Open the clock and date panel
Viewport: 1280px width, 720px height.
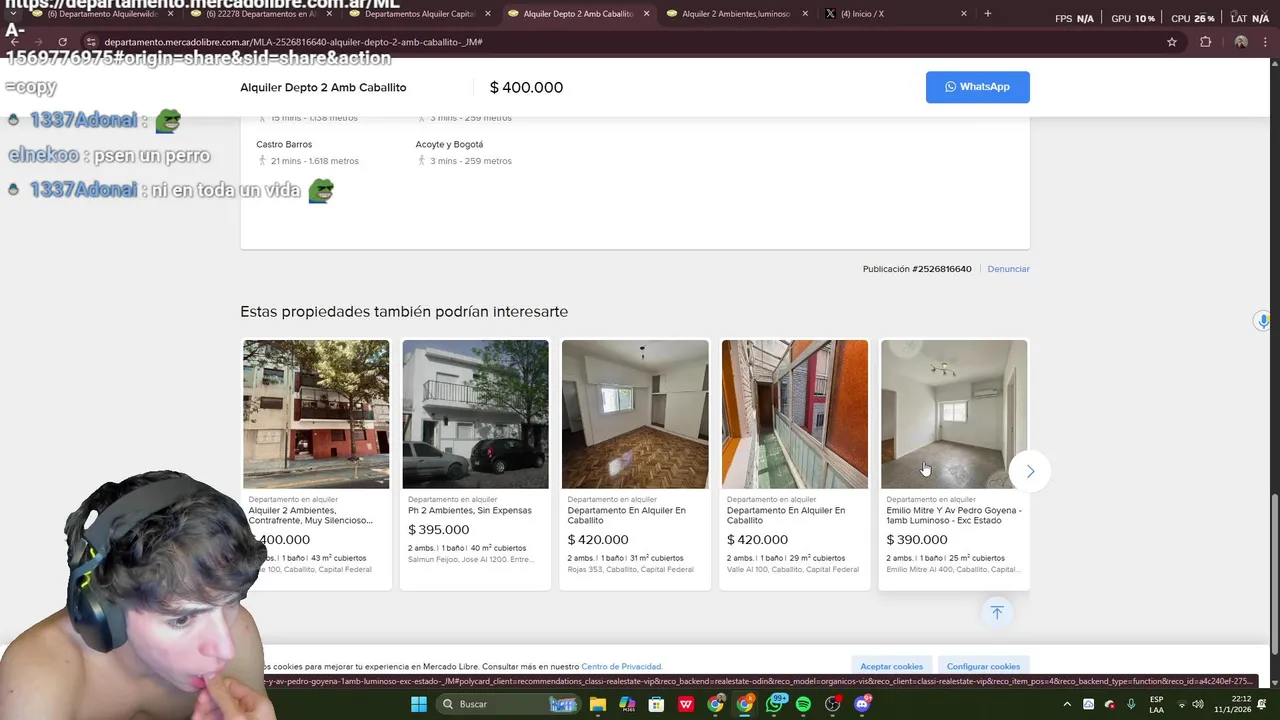point(1232,704)
